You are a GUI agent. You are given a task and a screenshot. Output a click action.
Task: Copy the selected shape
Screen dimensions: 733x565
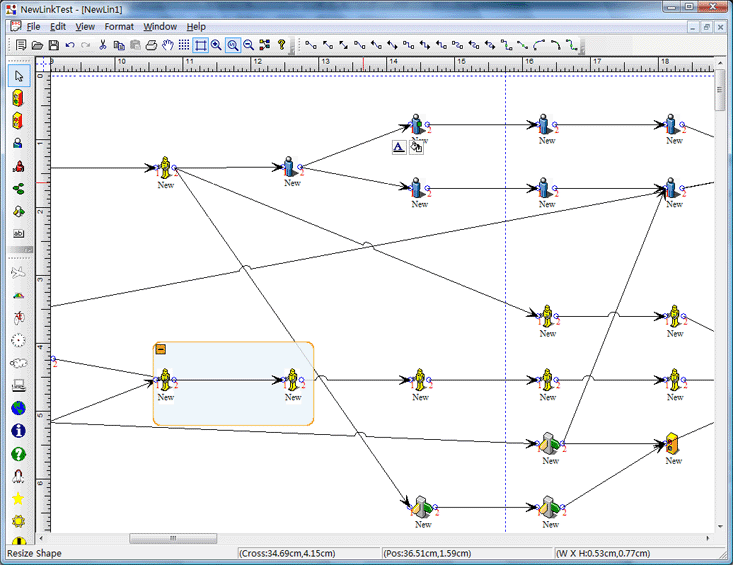[119, 45]
